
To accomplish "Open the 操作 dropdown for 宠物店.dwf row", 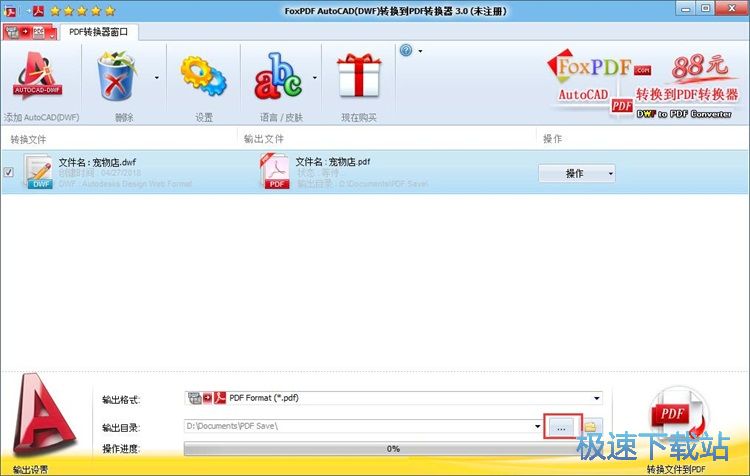I will point(577,173).
